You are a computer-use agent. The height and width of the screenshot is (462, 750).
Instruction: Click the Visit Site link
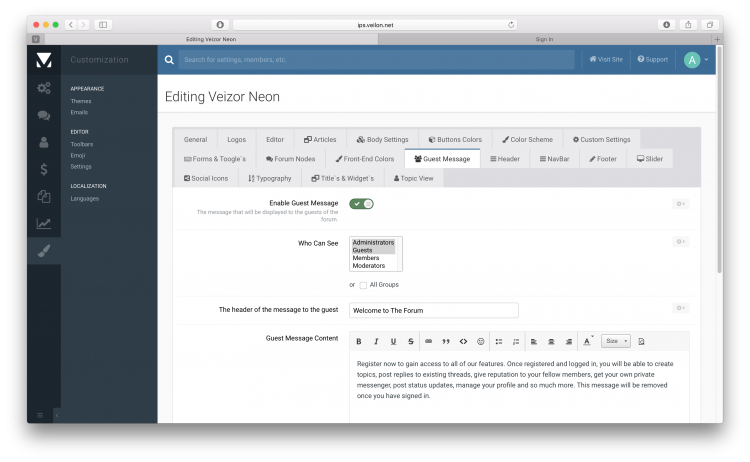[606, 59]
